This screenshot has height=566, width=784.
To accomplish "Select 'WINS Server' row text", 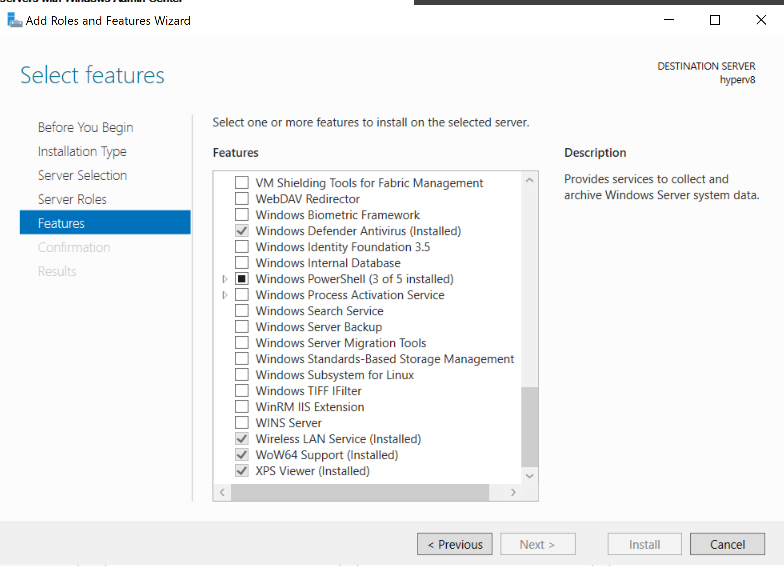I will [288, 423].
